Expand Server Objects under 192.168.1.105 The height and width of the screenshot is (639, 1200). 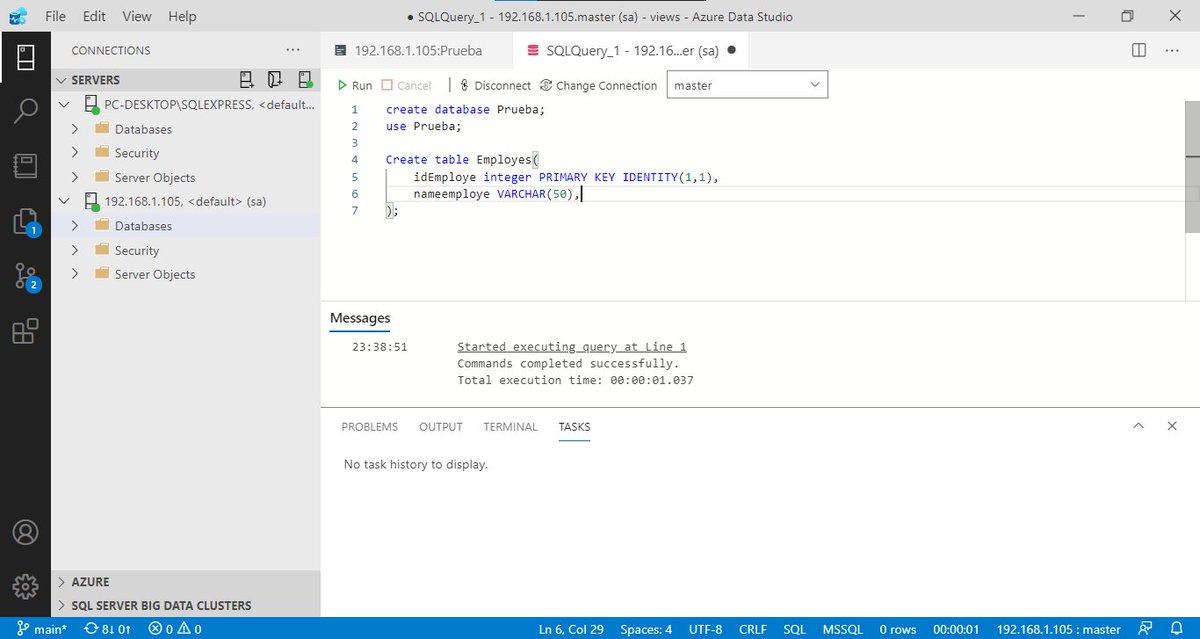(75, 274)
